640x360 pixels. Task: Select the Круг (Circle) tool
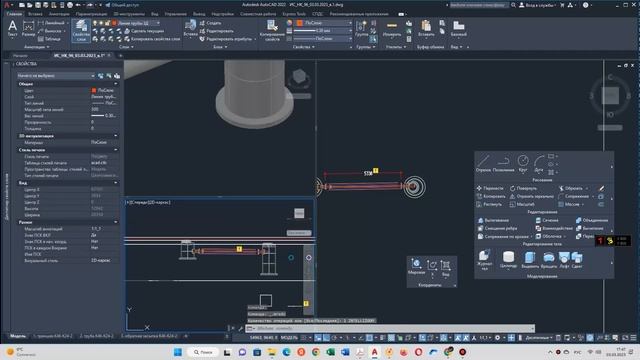[x=523, y=164]
